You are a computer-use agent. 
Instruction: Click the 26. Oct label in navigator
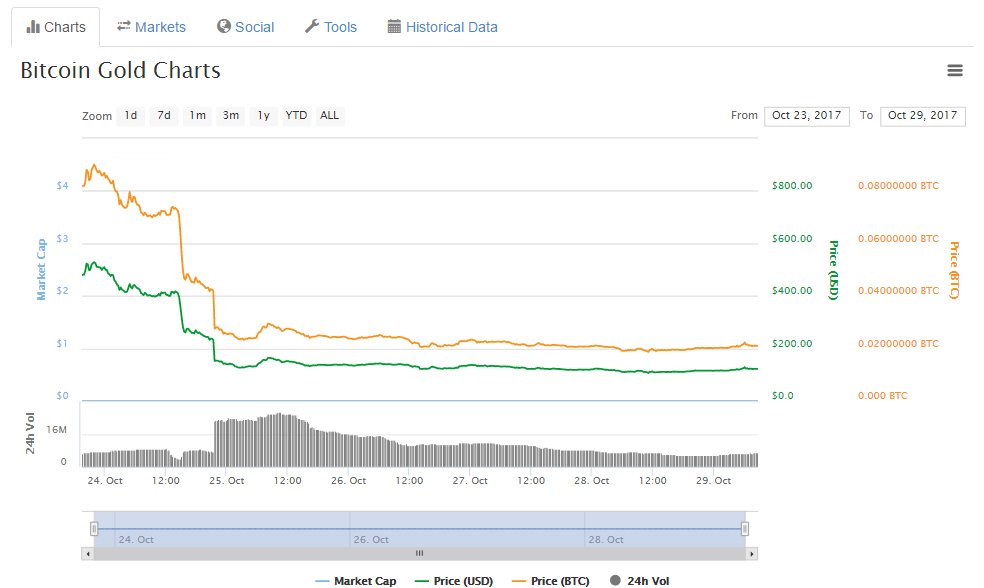pos(371,540)
